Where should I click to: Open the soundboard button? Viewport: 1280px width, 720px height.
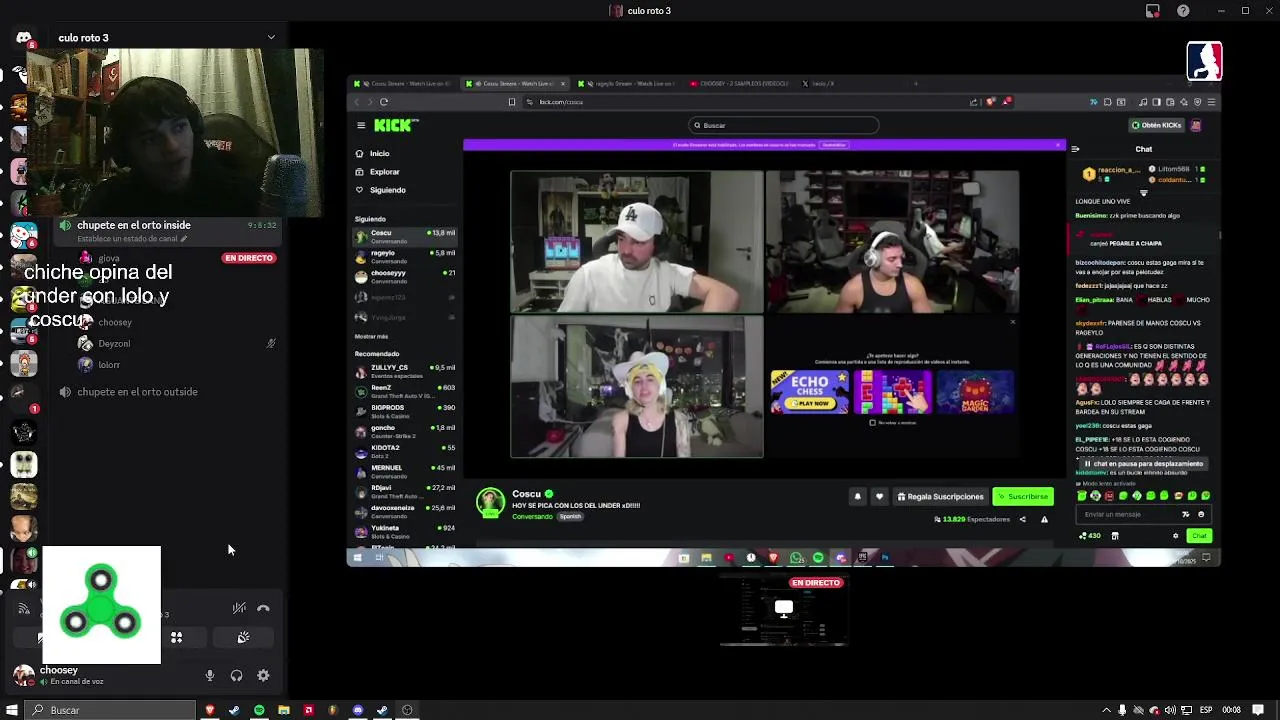243,637
